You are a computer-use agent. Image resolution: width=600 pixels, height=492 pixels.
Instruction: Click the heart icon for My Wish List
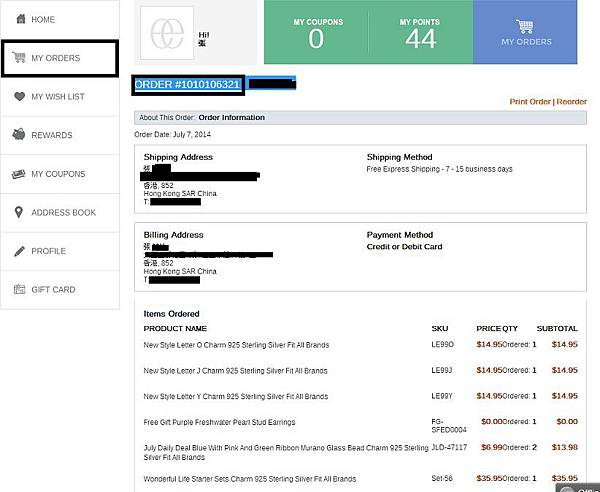click(x=19, y=96)
